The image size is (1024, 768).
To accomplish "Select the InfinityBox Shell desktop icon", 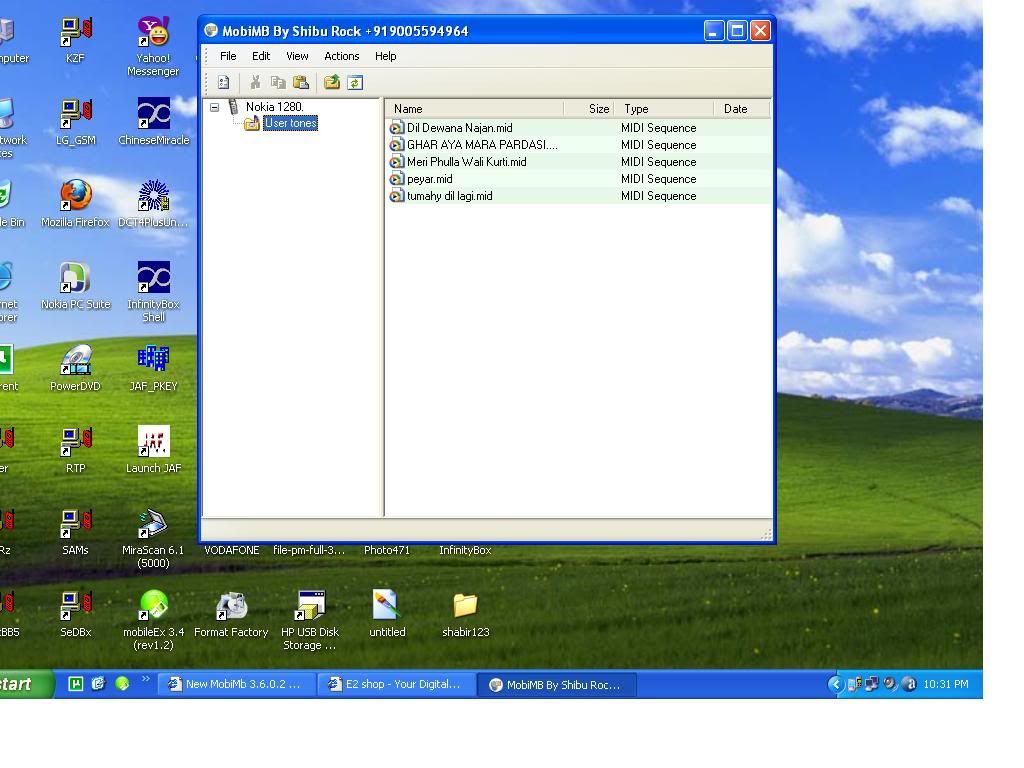I will (x=153, y=293).
